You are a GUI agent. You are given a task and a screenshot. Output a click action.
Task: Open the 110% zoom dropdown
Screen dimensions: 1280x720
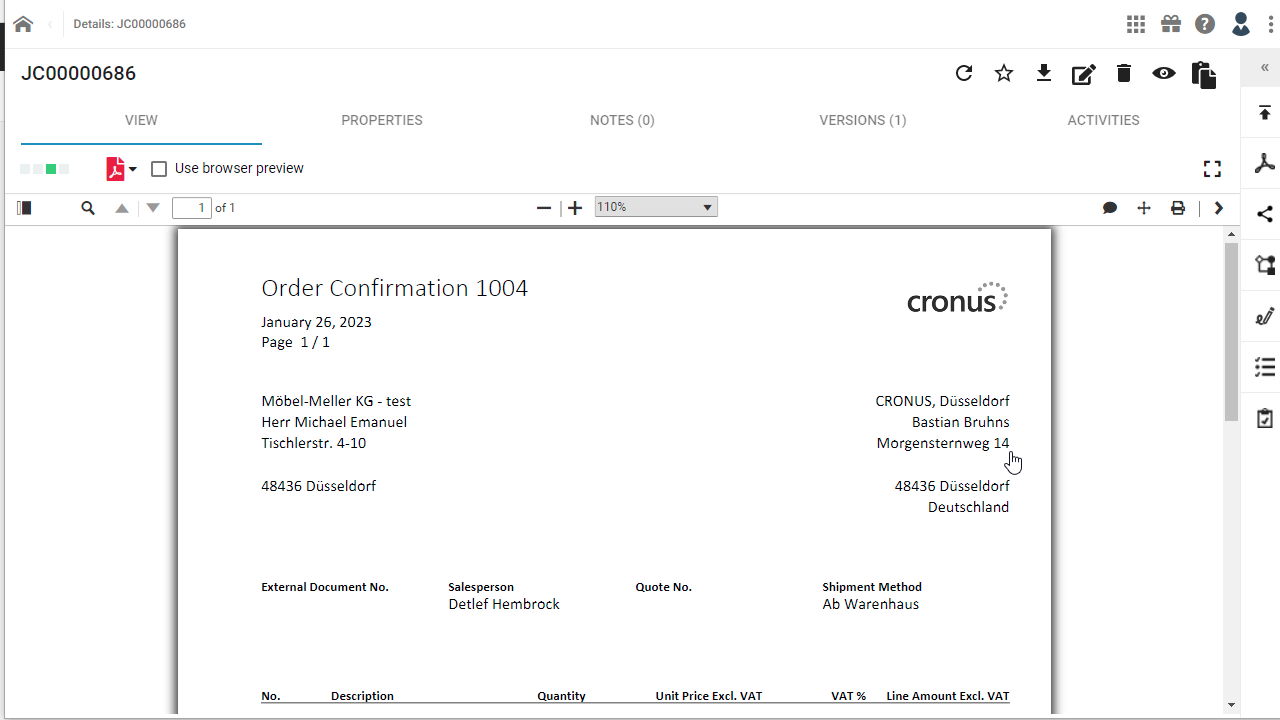pyautogui.click(x=656, y=207)
